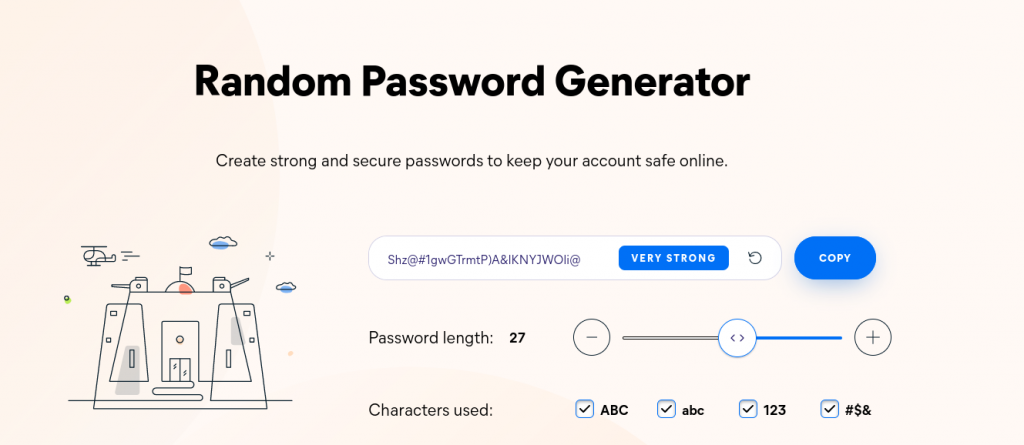Click the helicopter illustration icon
Screen dimensions: 1024x445
[x=99, y=255]
